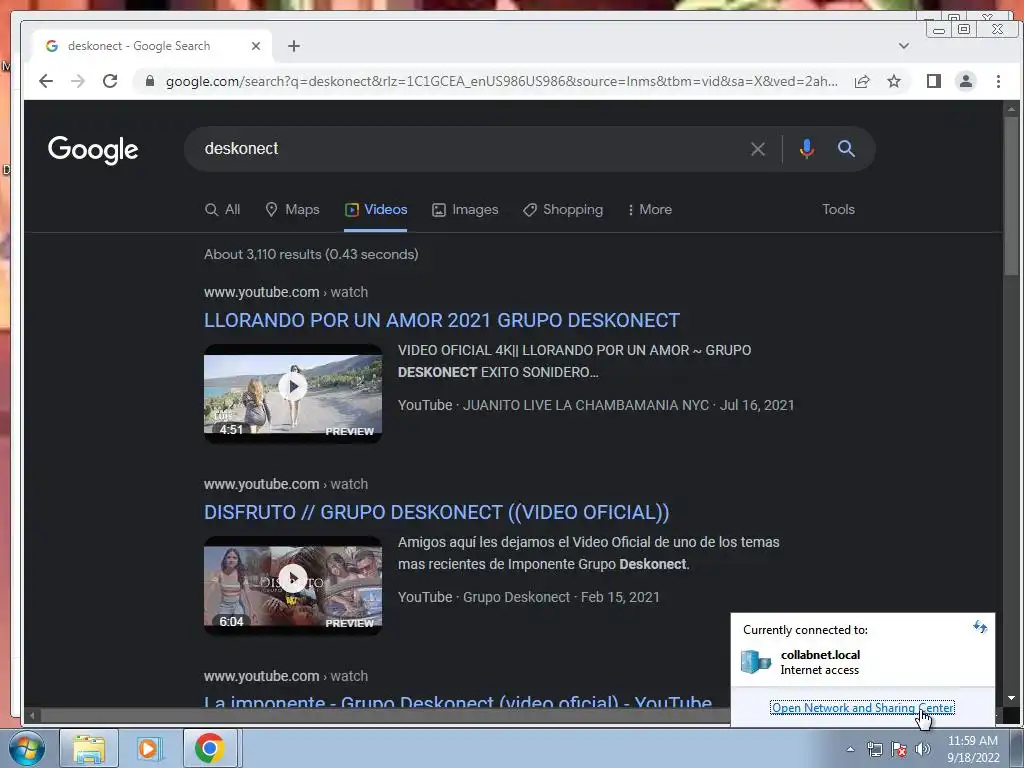The width and height of the screenshot is (1024, 768).
Task: Open the Chrome three-dot menu
Action: tap(998, 81)
